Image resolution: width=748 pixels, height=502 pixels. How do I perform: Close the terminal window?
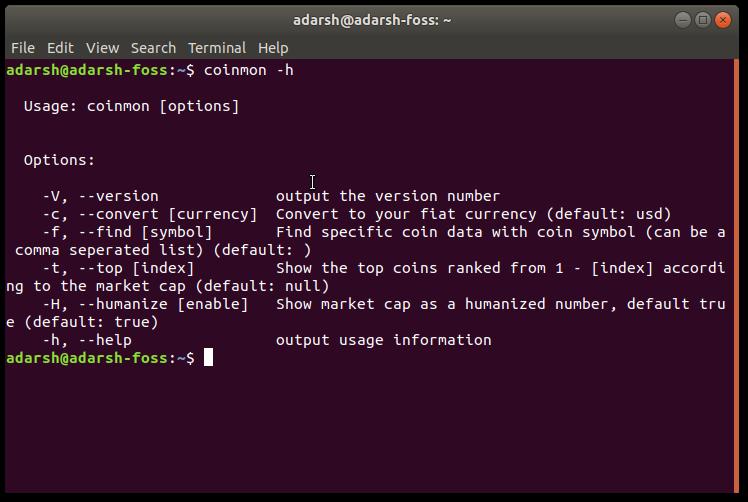[x=723, y=20]
